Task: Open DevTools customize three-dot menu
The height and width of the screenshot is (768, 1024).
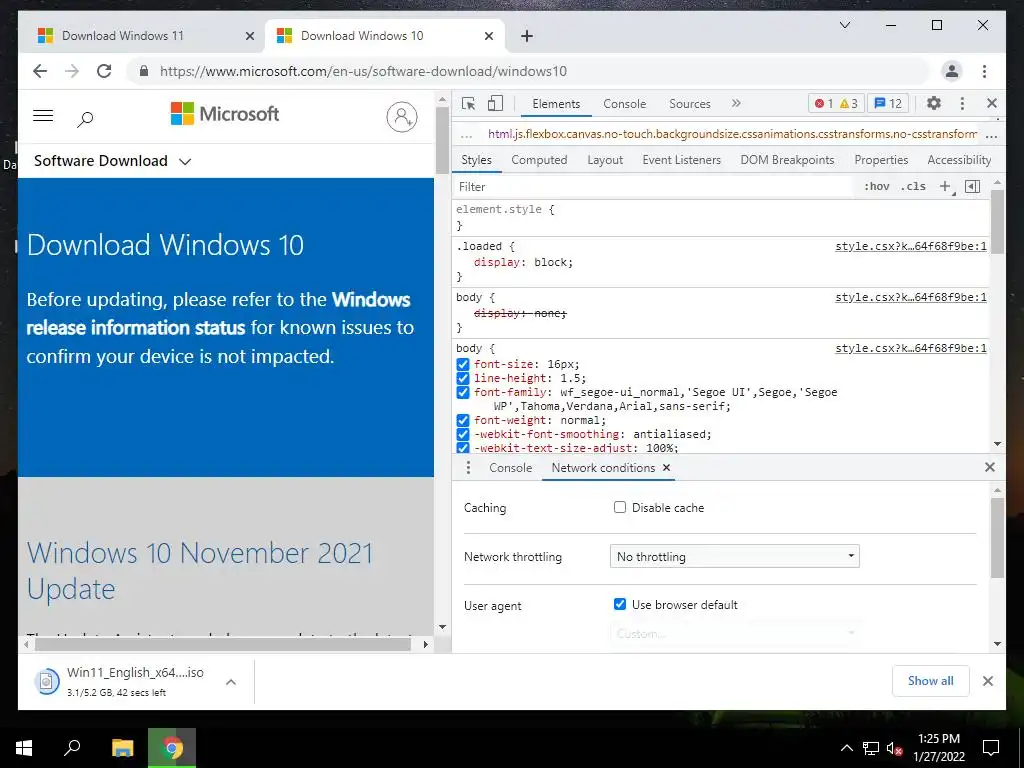Action: tap(962, 103)
